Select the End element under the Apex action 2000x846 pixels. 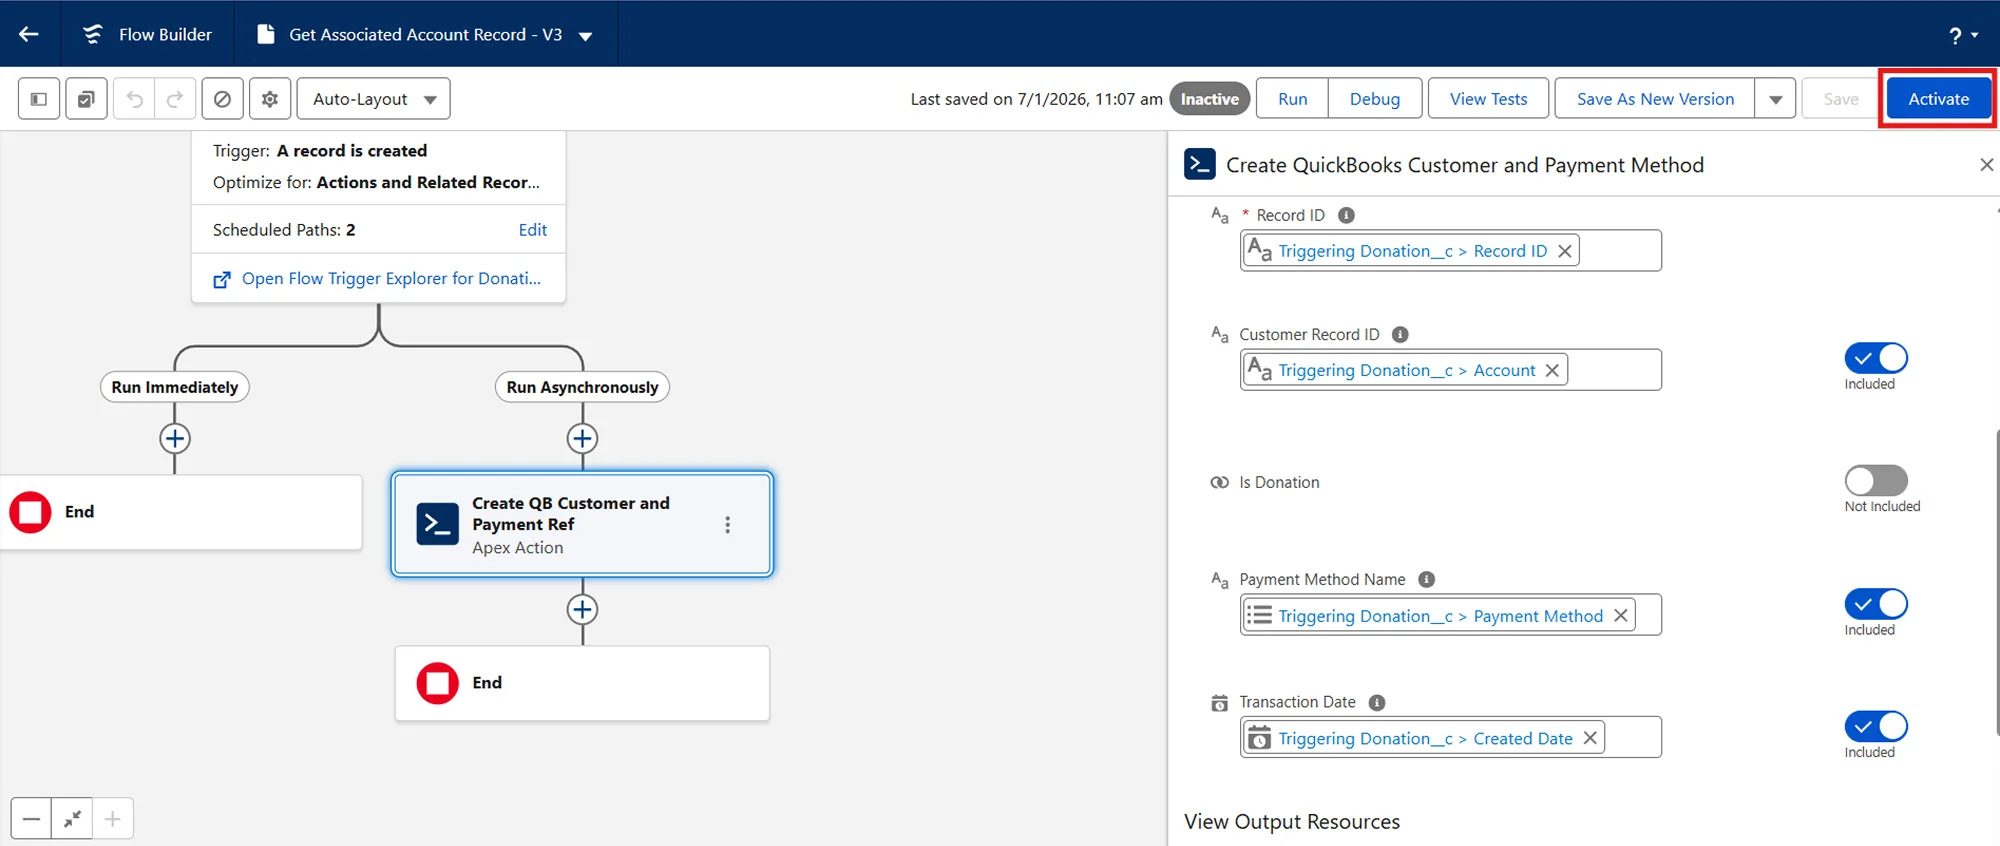(x=582, y=683)
